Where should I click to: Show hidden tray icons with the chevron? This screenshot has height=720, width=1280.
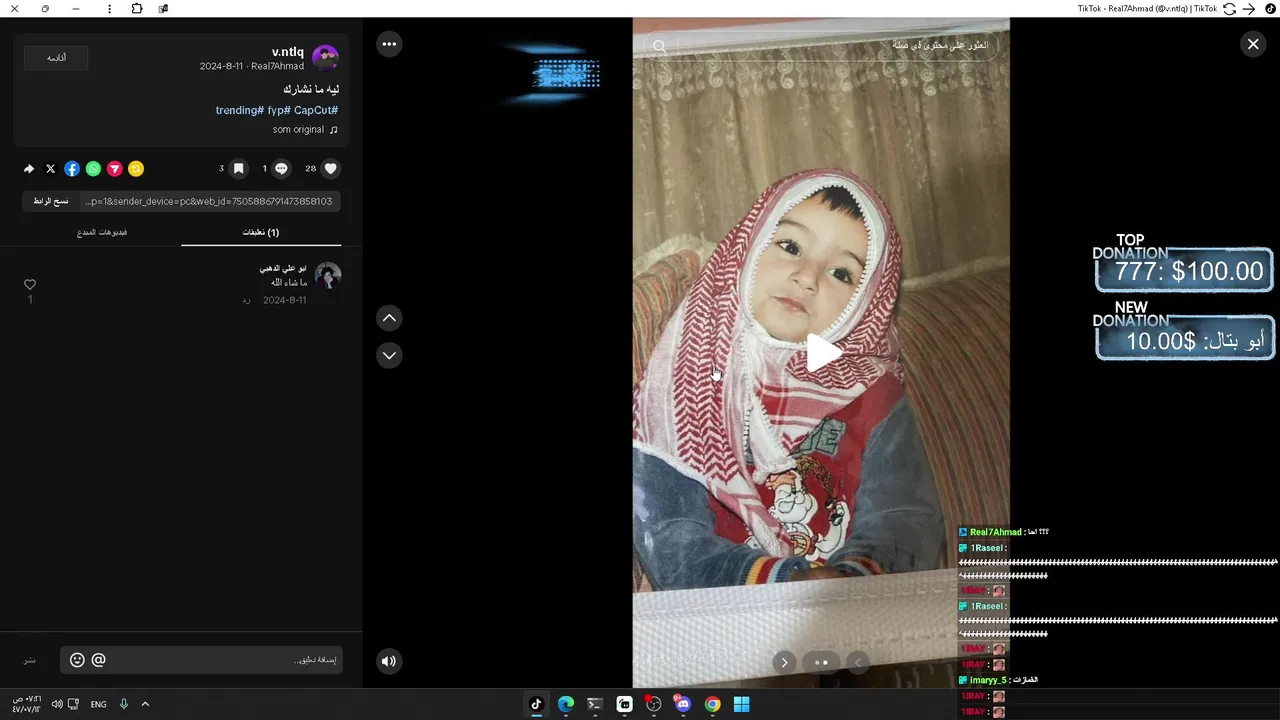tap(145, 704)
